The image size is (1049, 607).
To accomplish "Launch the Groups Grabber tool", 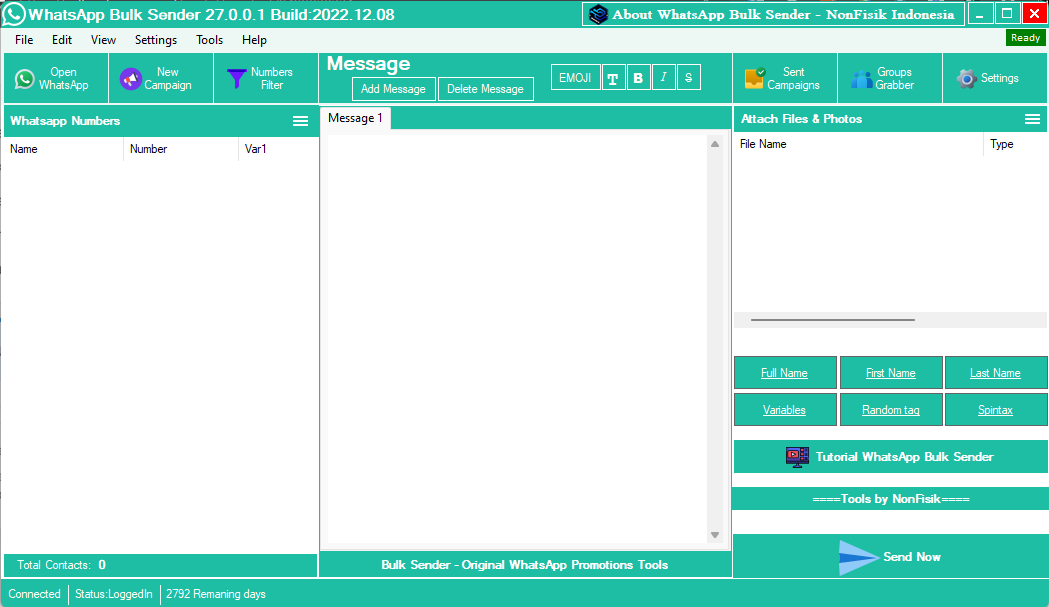I will [861, 79].
